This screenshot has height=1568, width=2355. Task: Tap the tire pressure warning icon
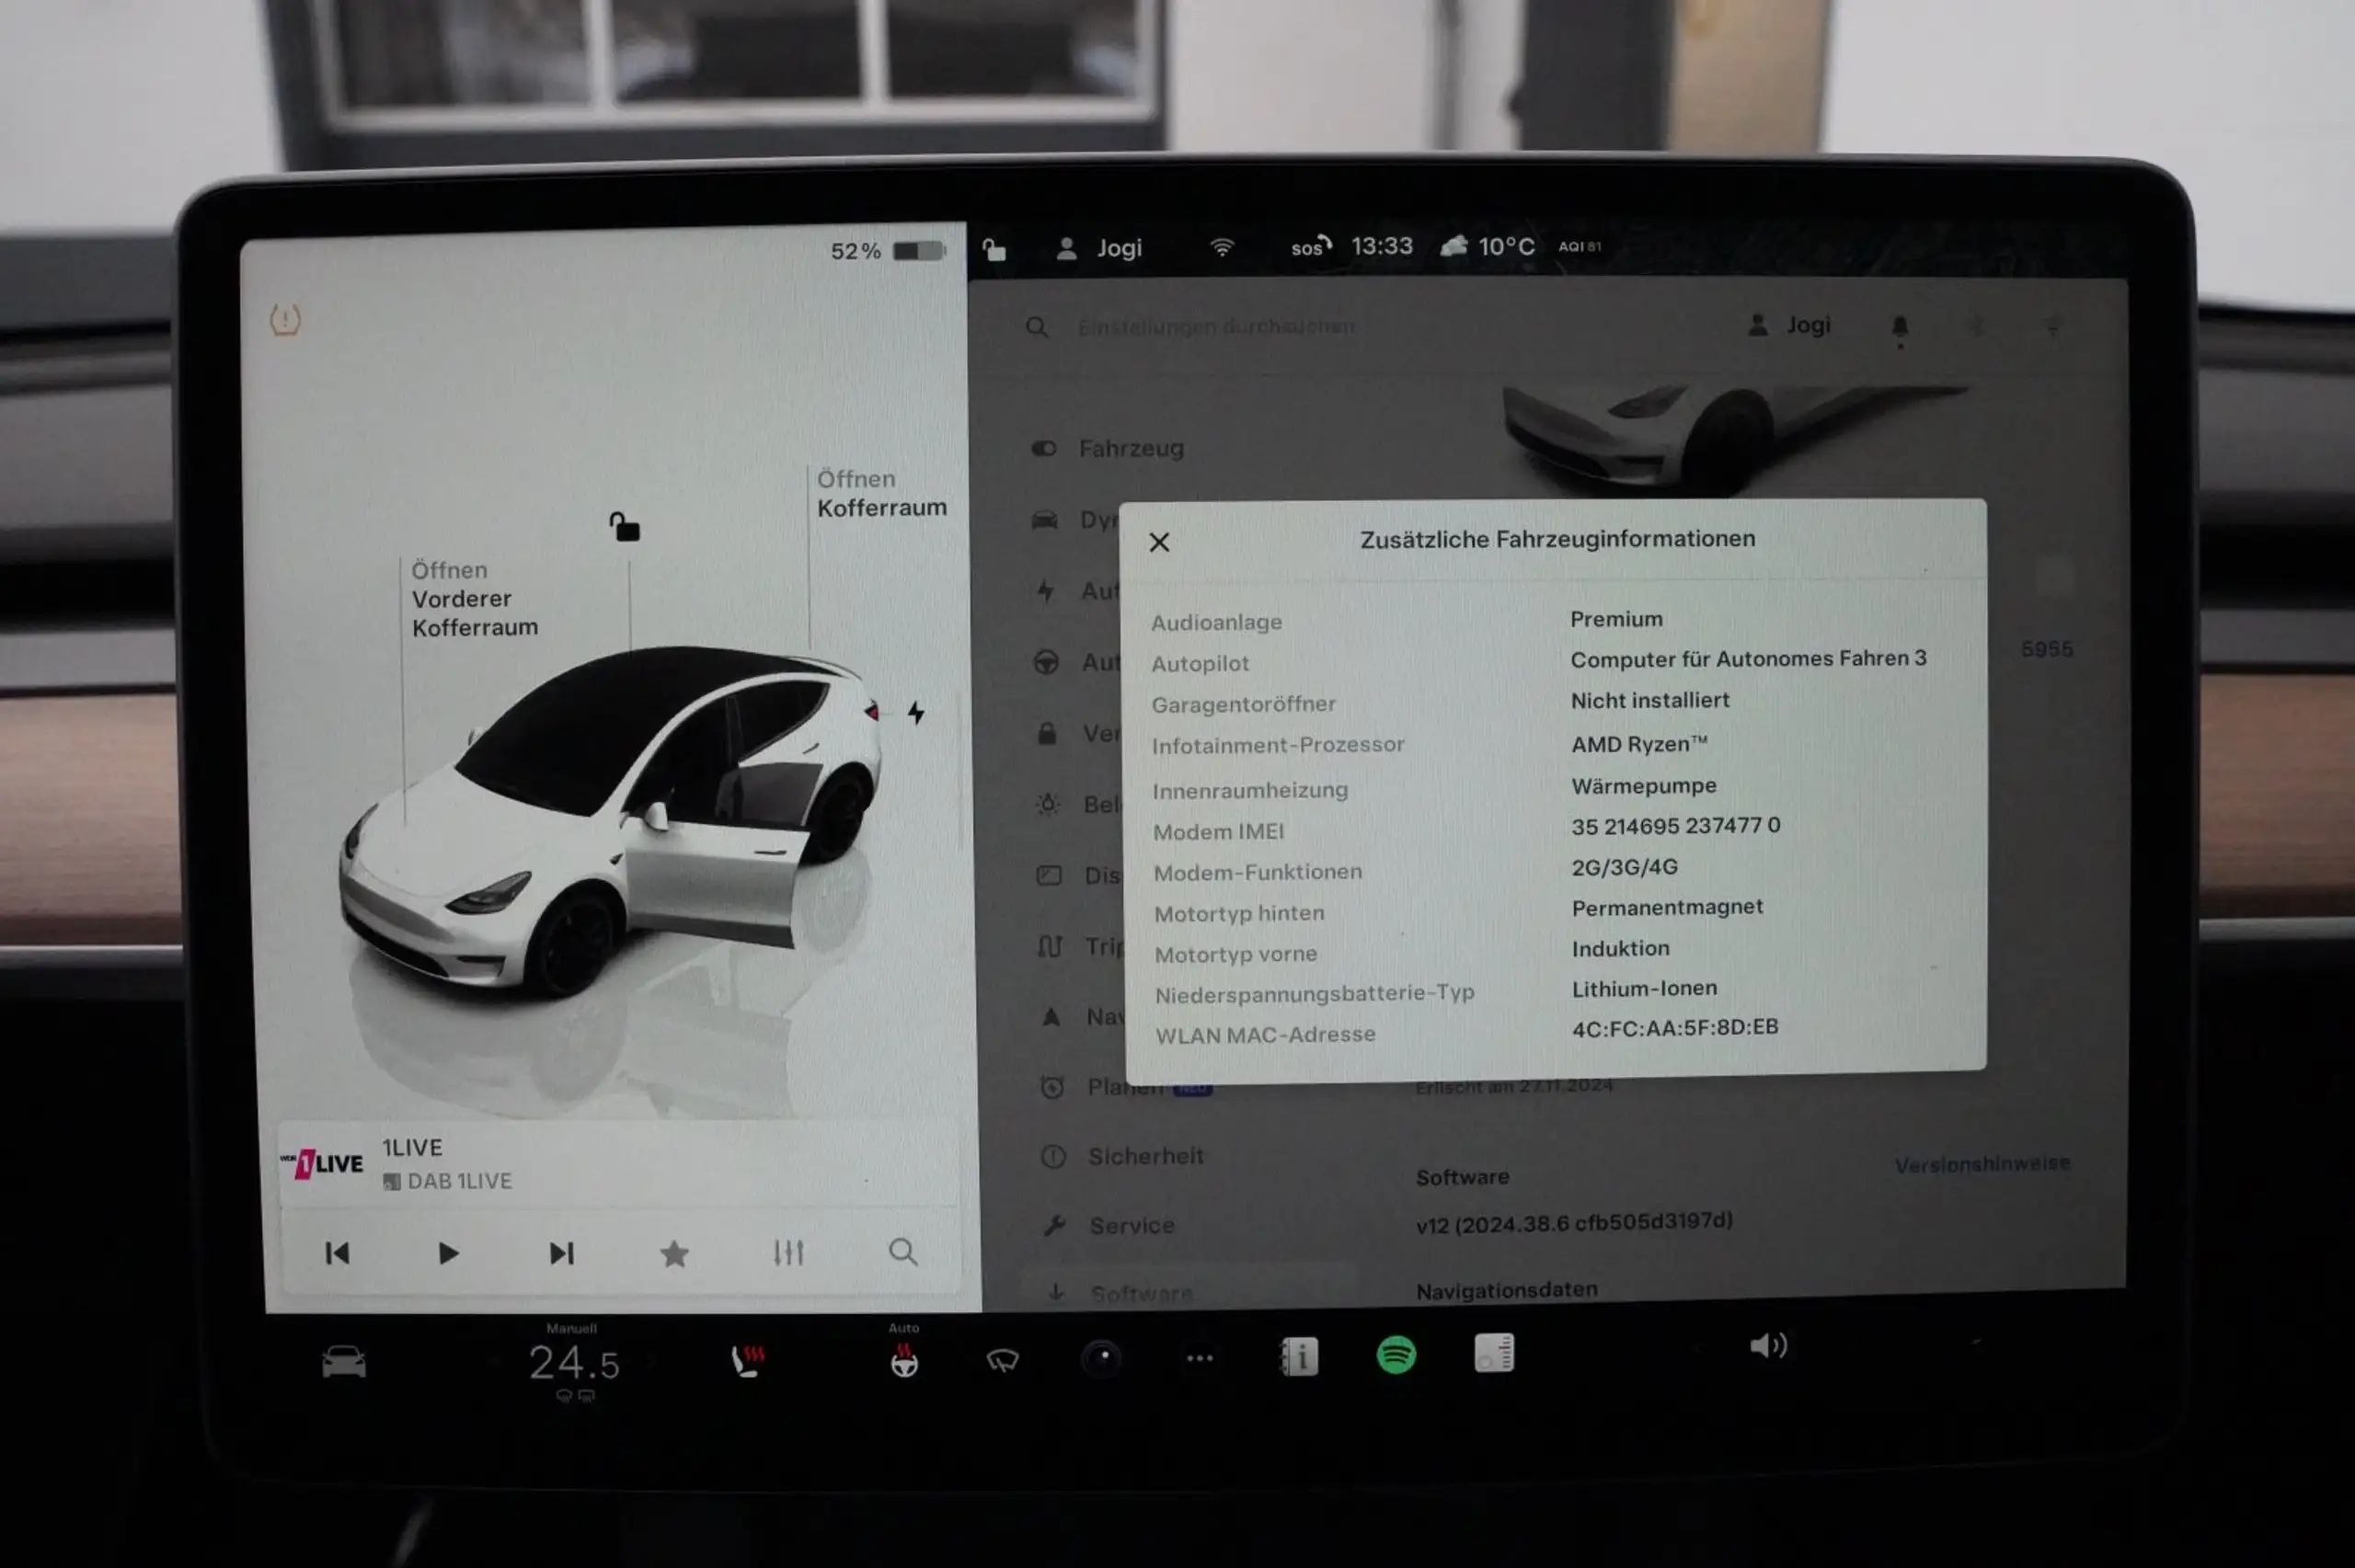tap(285, 320)
